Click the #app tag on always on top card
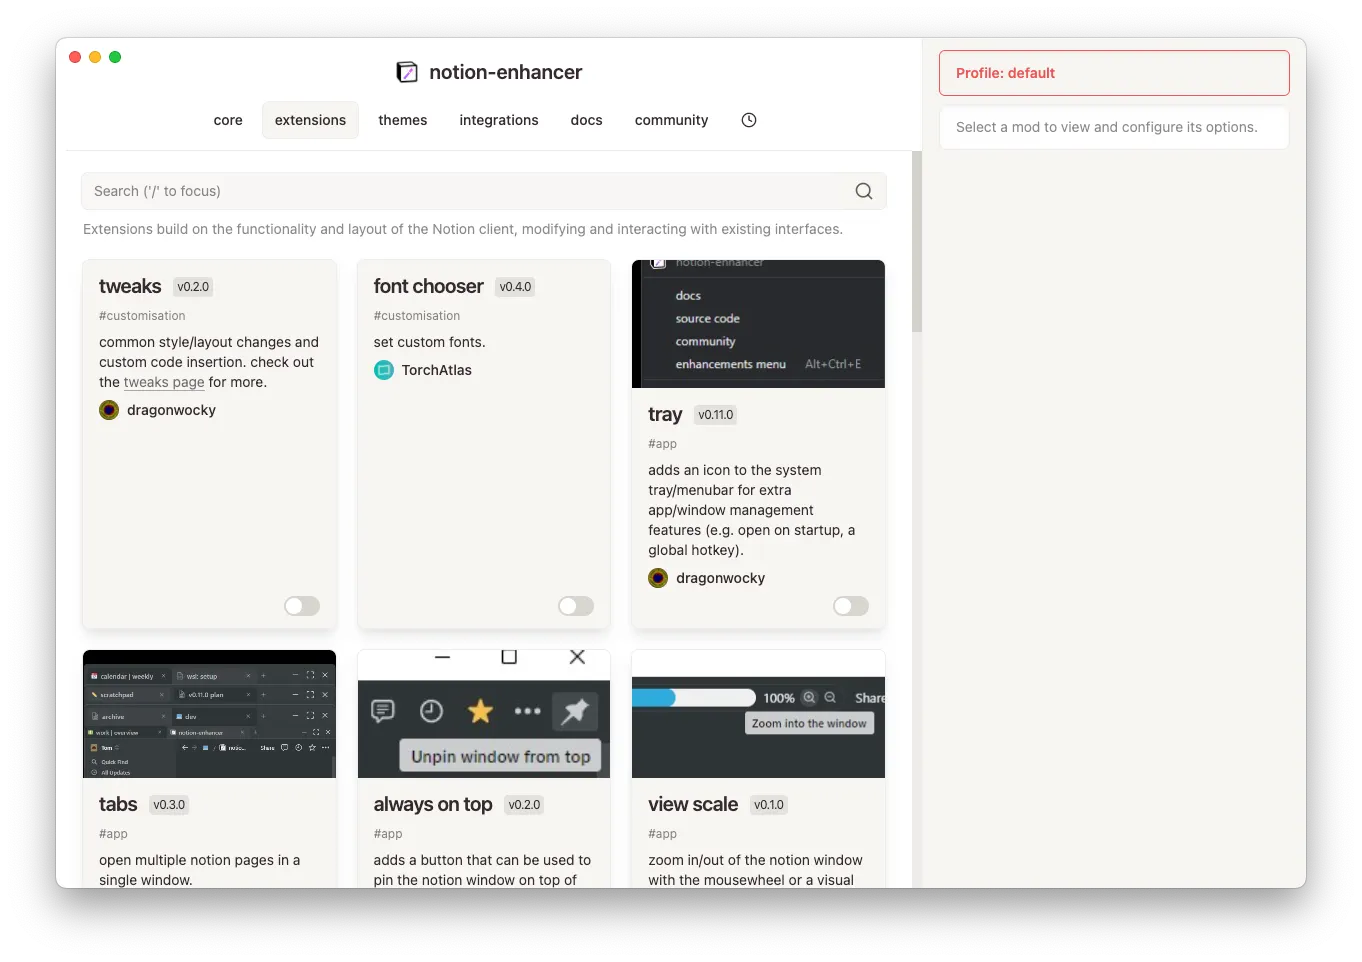 388,834
